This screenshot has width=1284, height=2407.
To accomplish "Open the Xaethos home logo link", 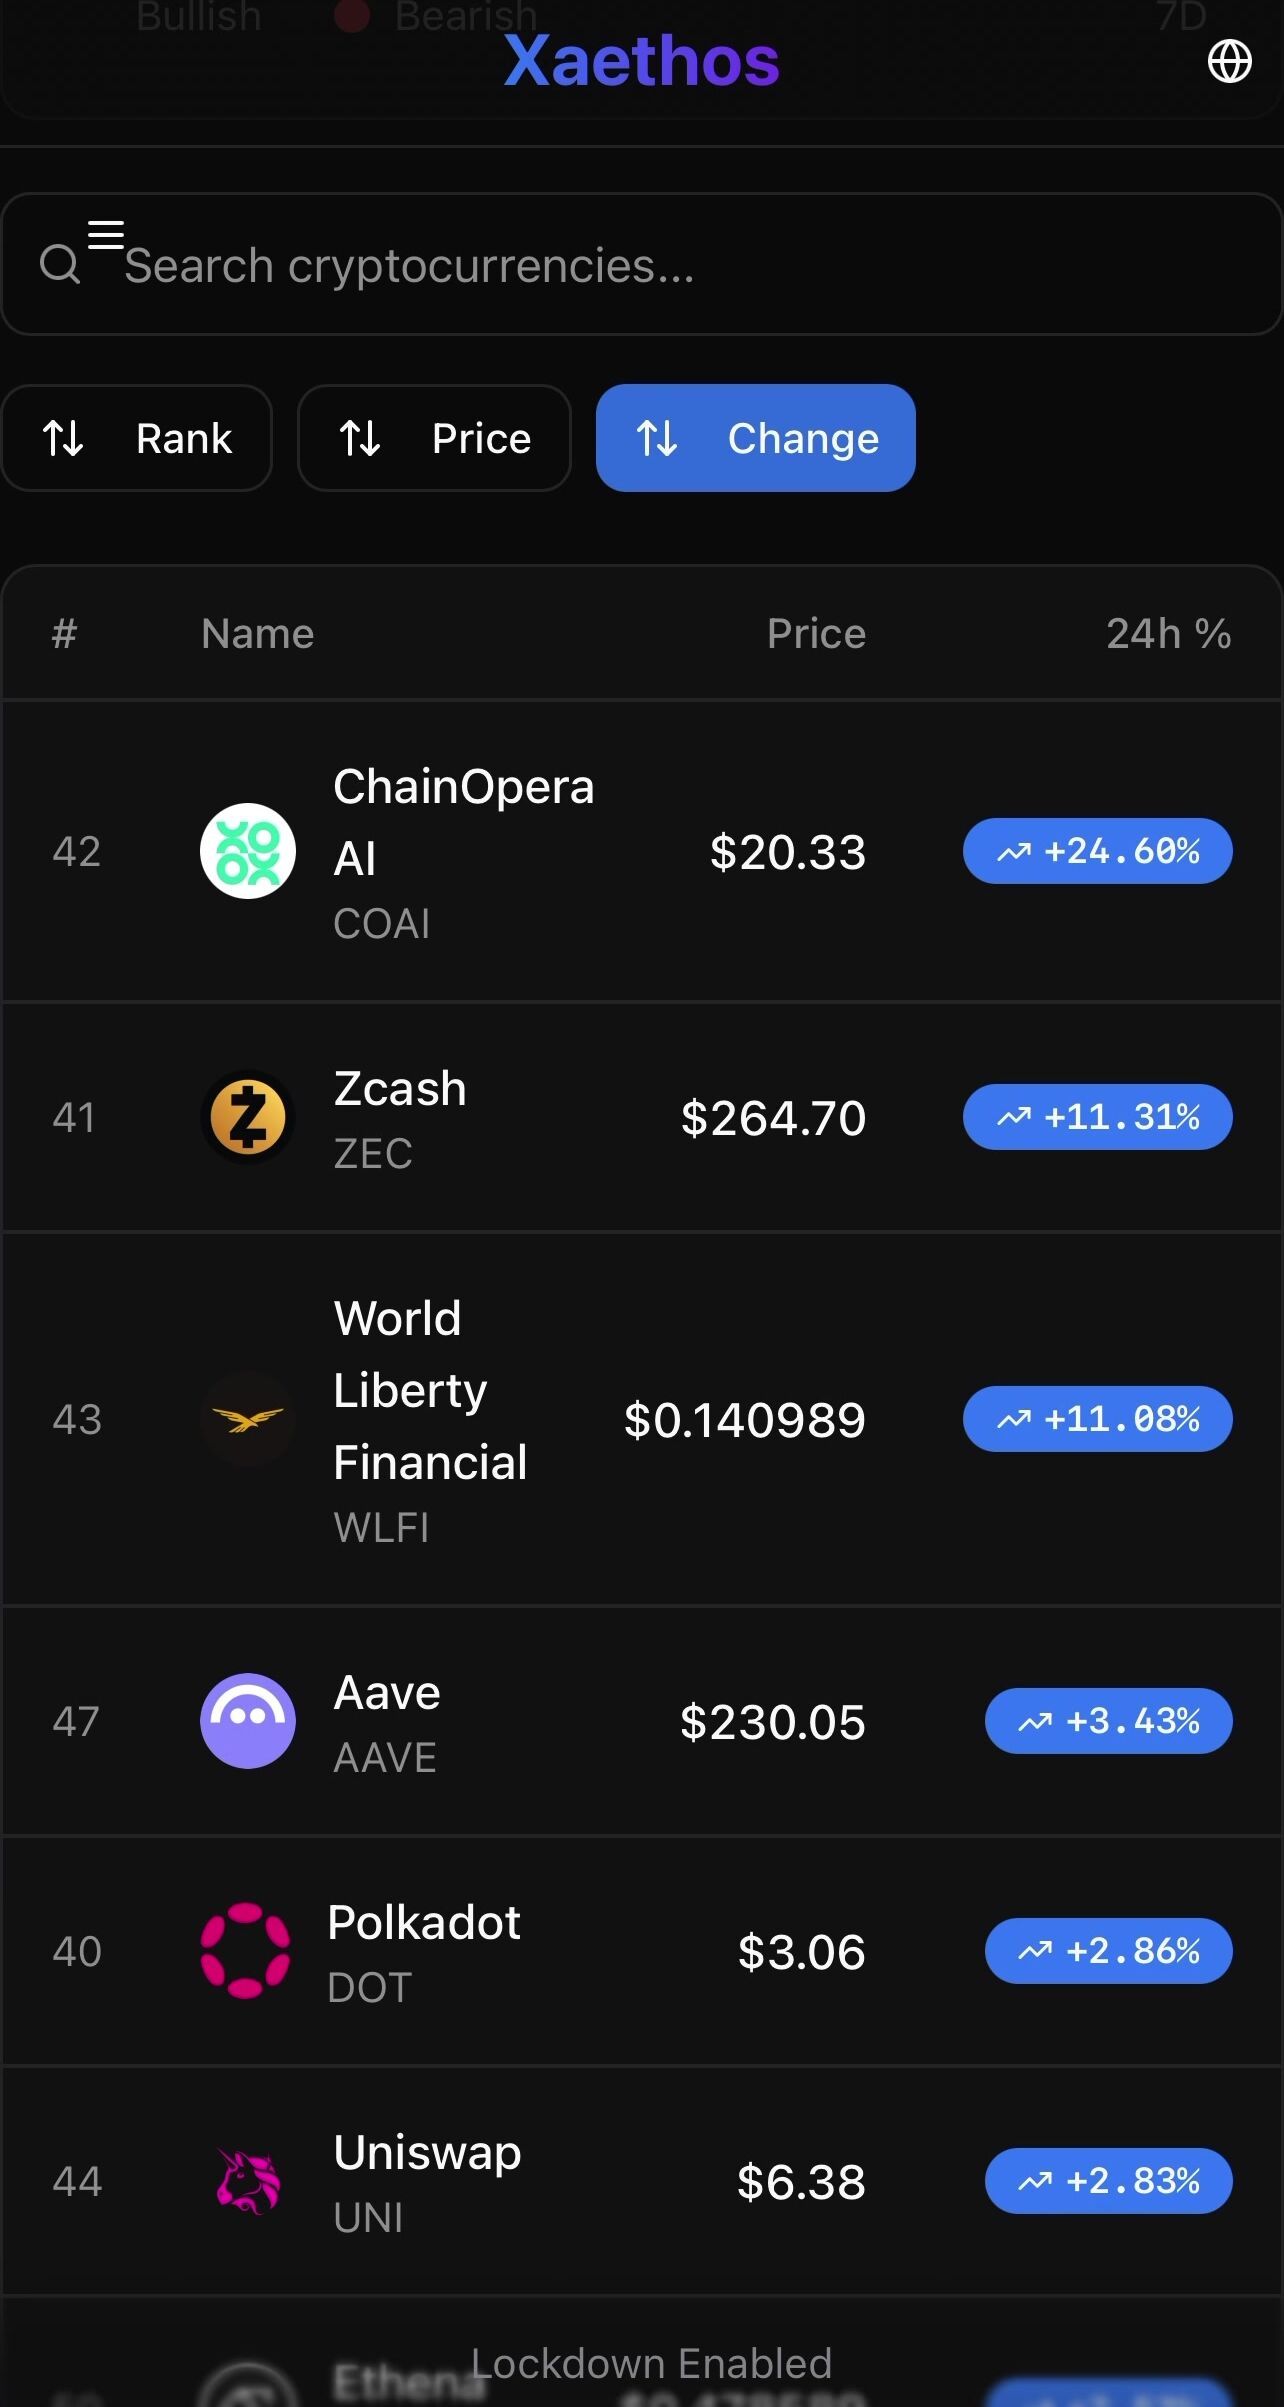I will [x=641, y=62].
